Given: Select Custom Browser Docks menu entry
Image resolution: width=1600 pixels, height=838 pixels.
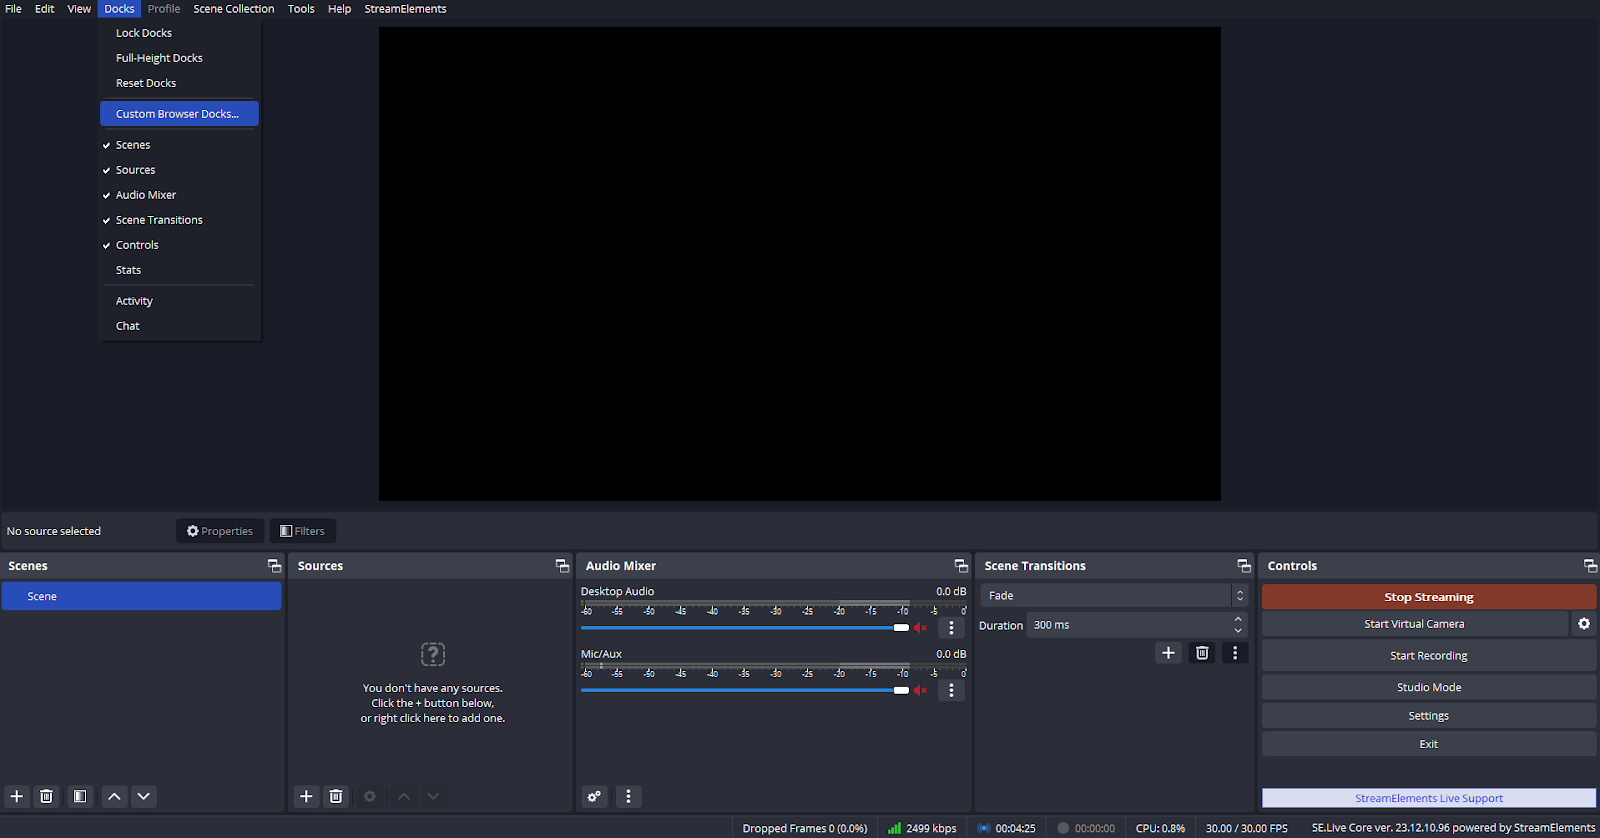Looking at the screenshot, I should coord(178,114).
